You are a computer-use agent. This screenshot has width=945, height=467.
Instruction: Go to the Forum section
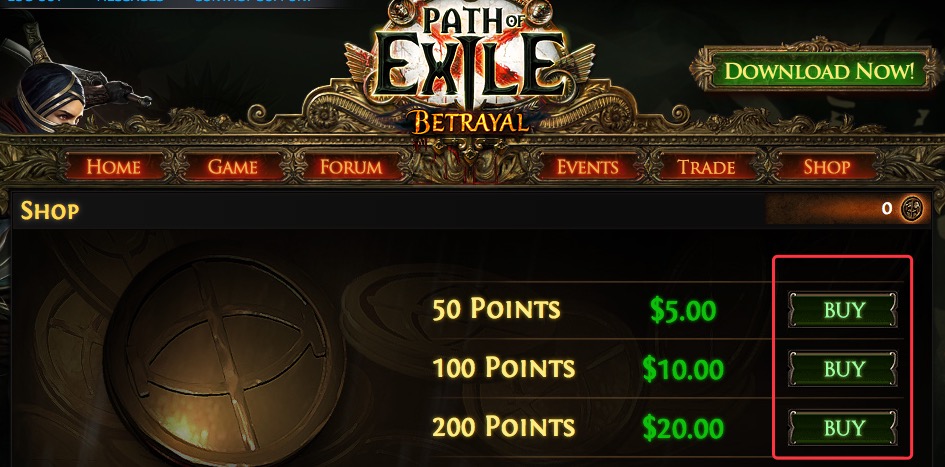(351, 167)
